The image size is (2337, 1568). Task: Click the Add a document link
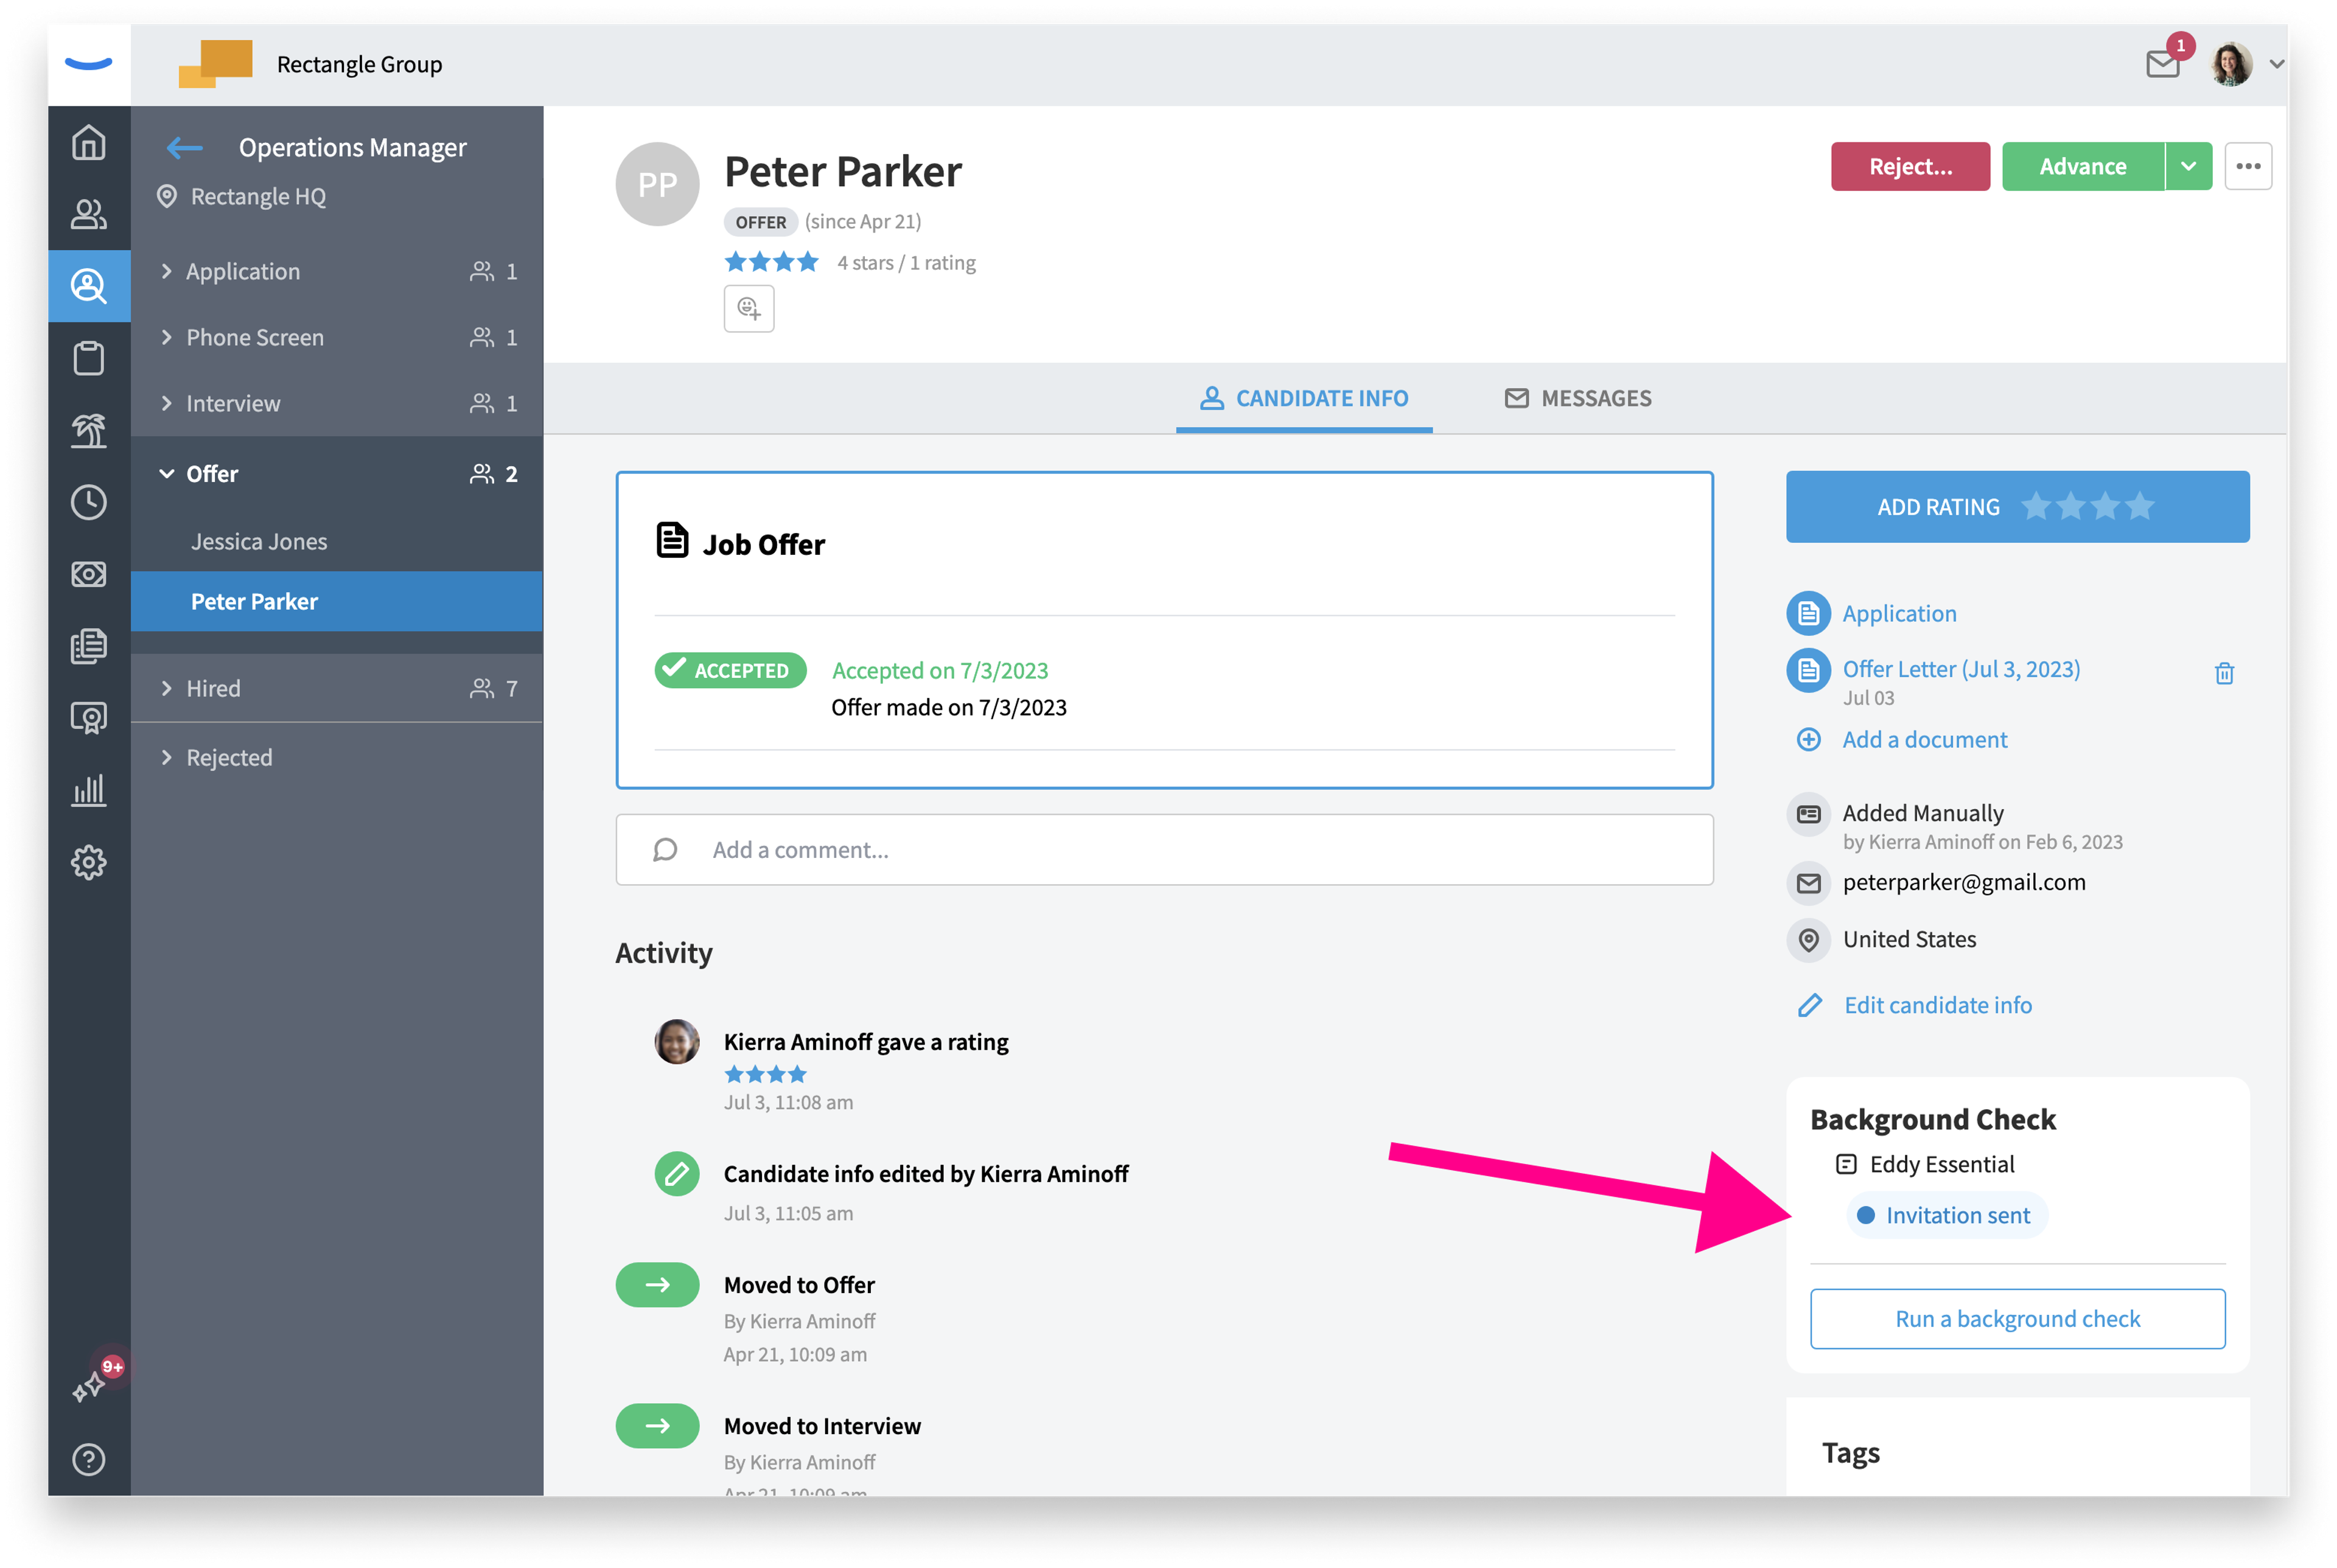1925,740
